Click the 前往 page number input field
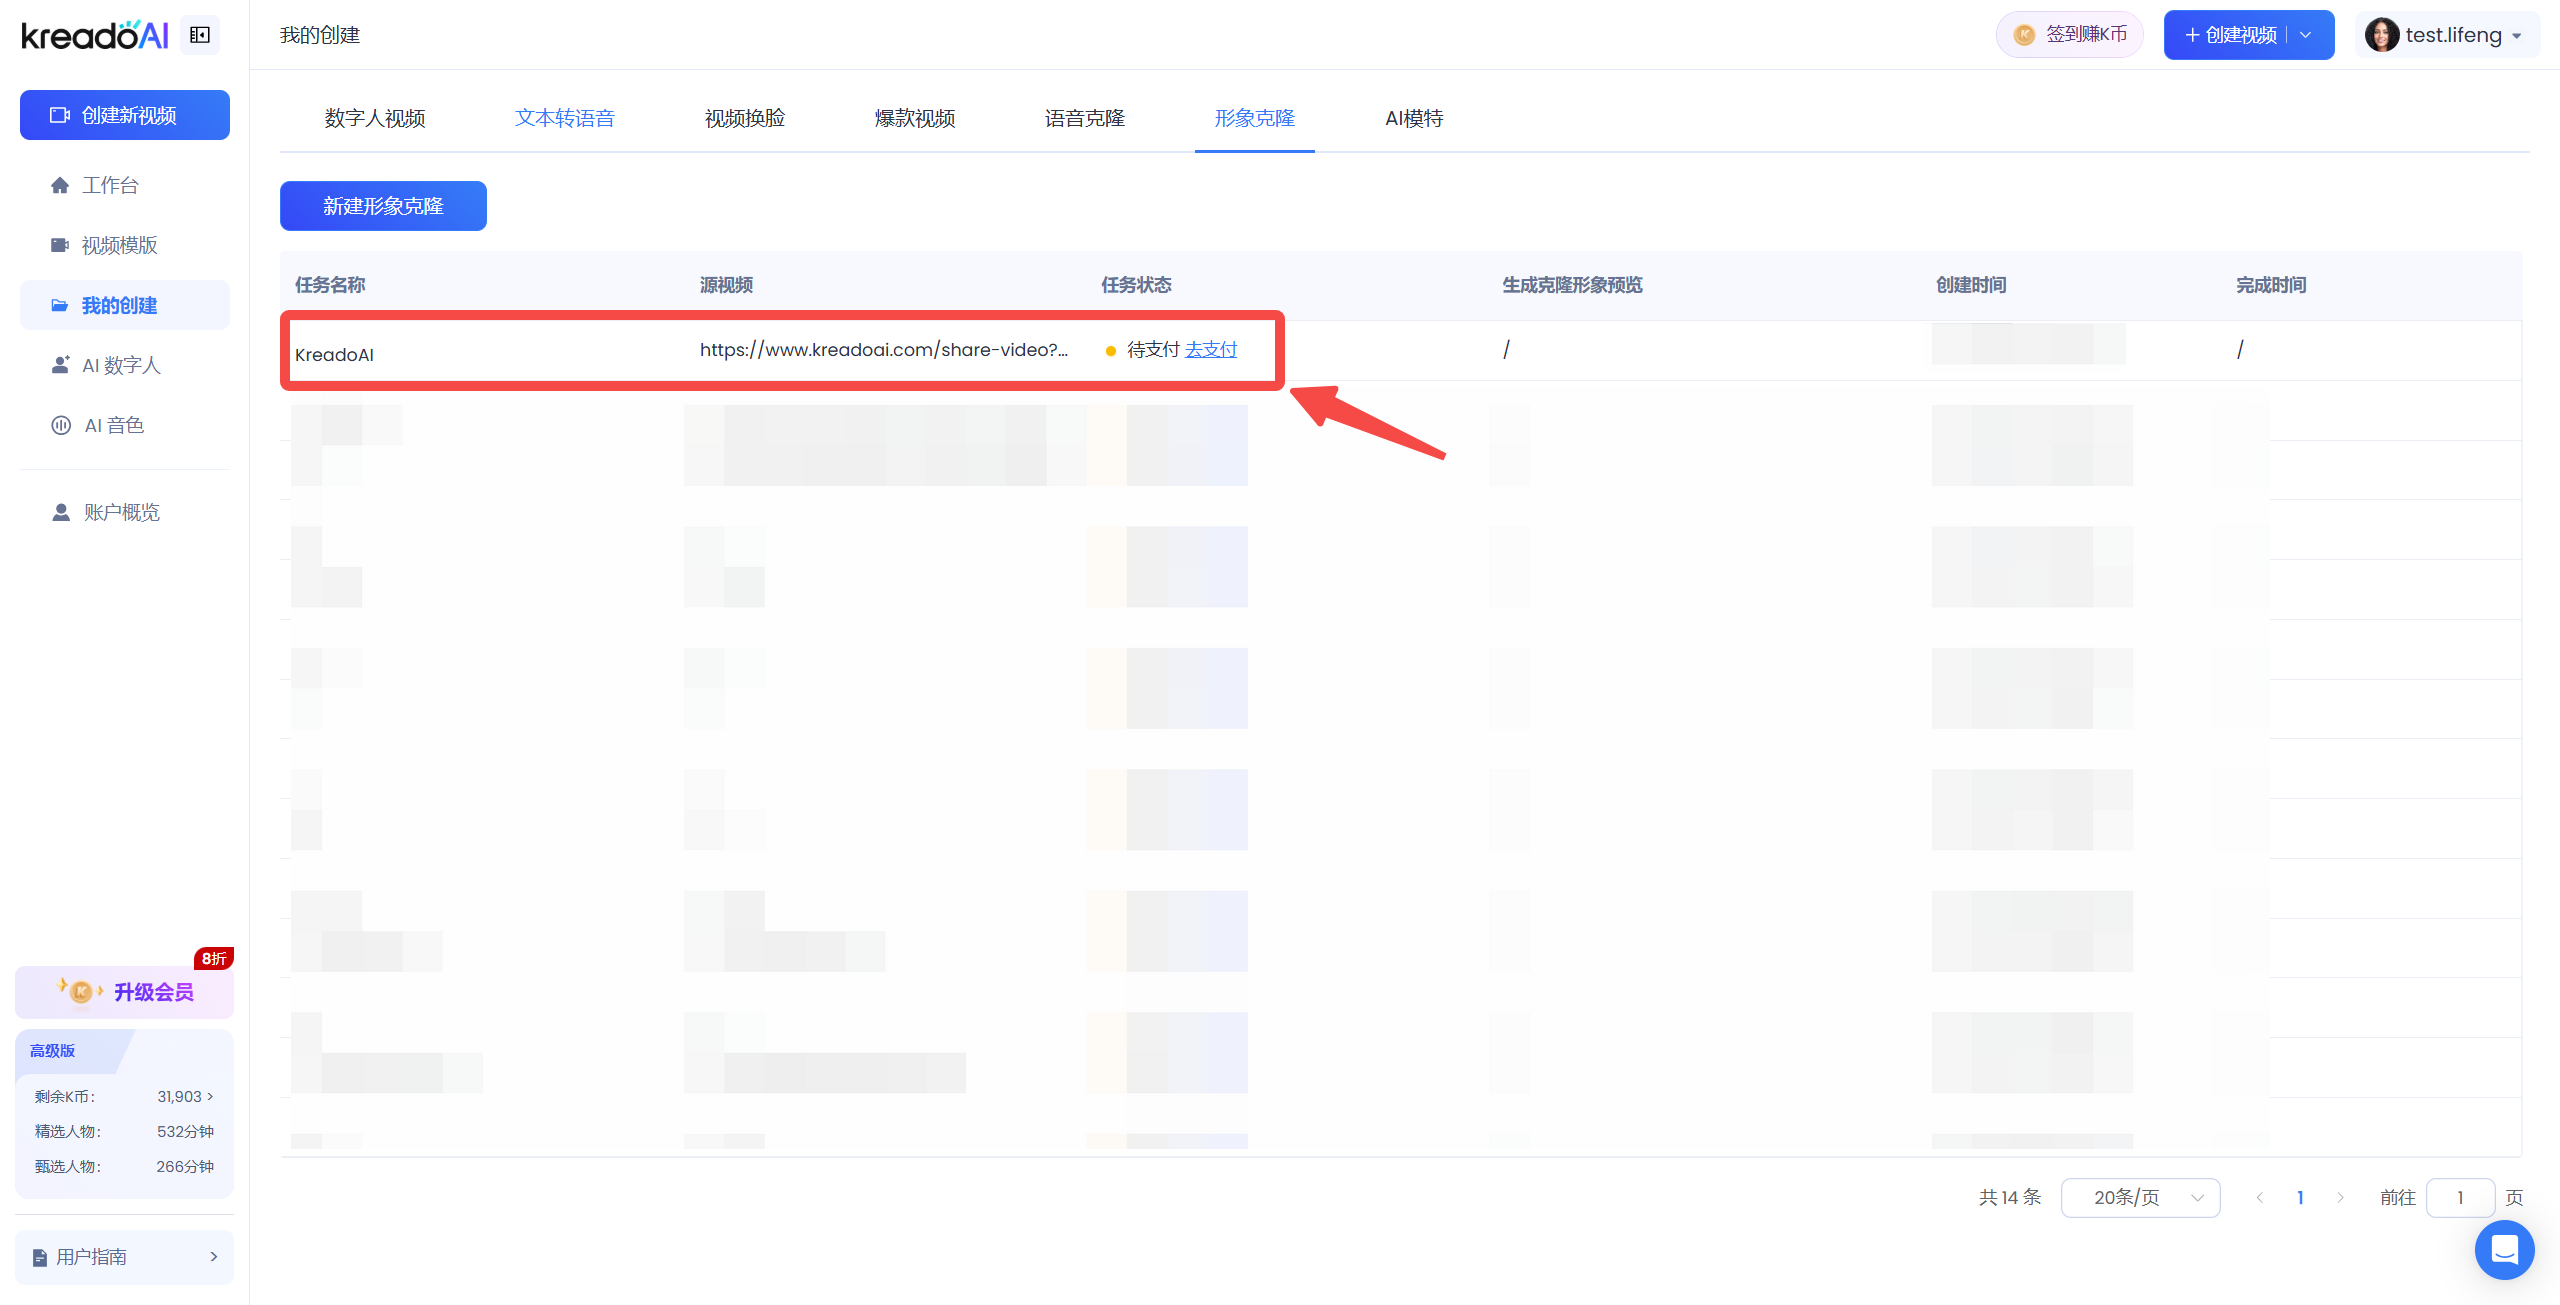Viewport: 2560px width, 1305px height. [x=2459, y=1197]
